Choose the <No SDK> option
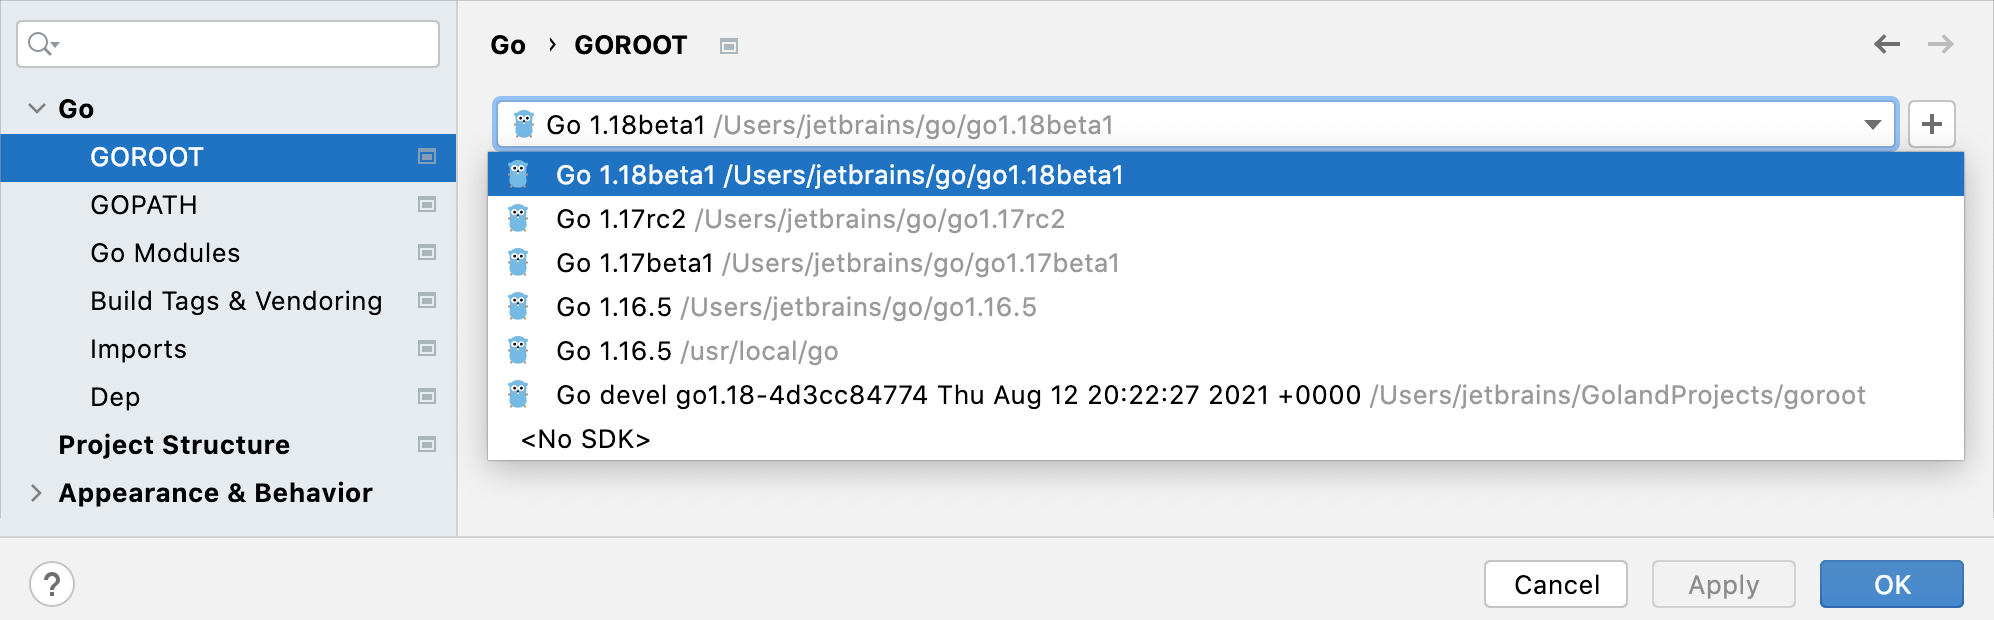Image resolution: width=1994 pixels, height=620 pixels. (x=585, y=438)
